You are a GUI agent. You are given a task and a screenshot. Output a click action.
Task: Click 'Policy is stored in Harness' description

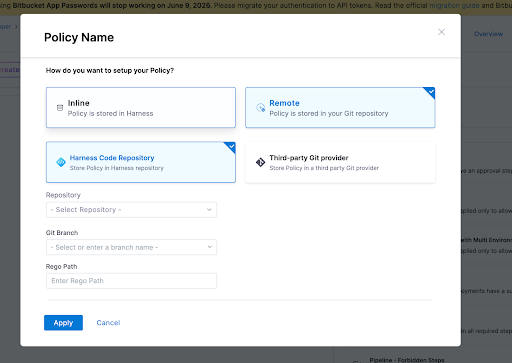coord(110,114)
